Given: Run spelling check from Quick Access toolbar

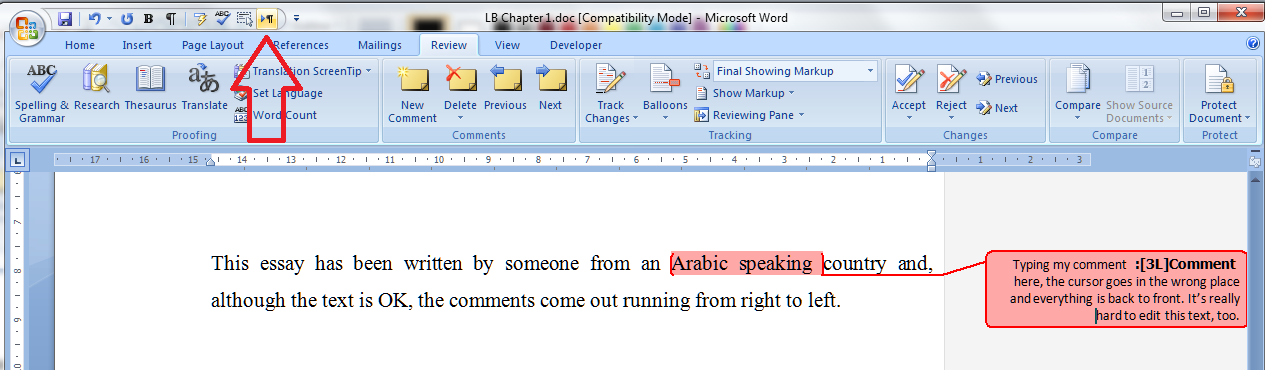Looking at the screenshot, I should click(x=222, y=19).
